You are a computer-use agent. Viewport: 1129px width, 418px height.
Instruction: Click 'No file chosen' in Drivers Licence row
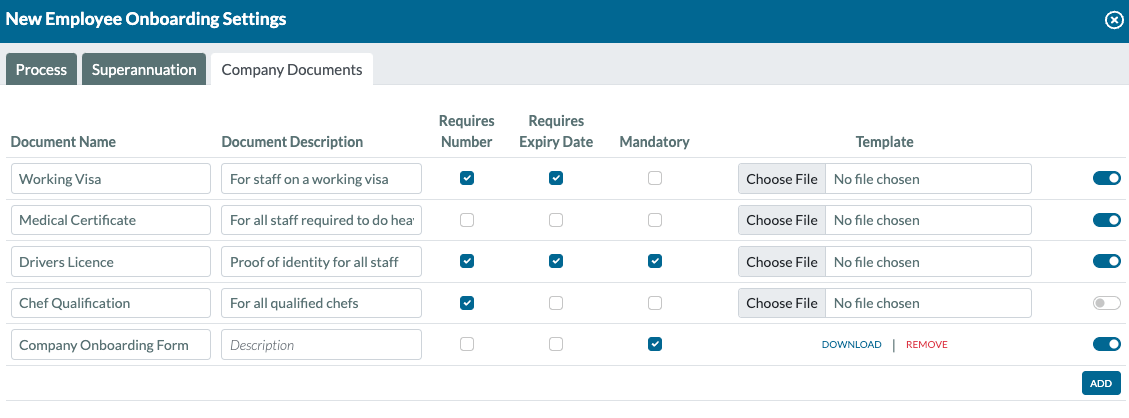[876, 262]
